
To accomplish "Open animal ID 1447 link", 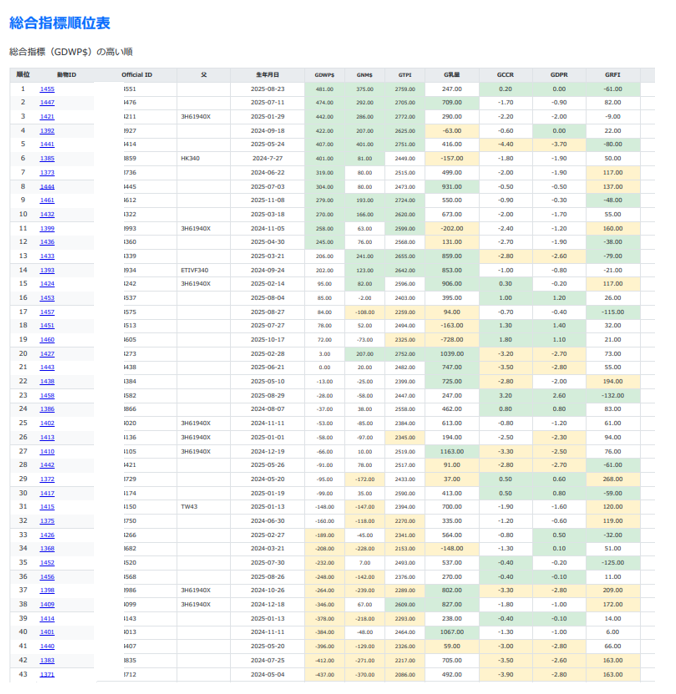I will coord(47,103).
